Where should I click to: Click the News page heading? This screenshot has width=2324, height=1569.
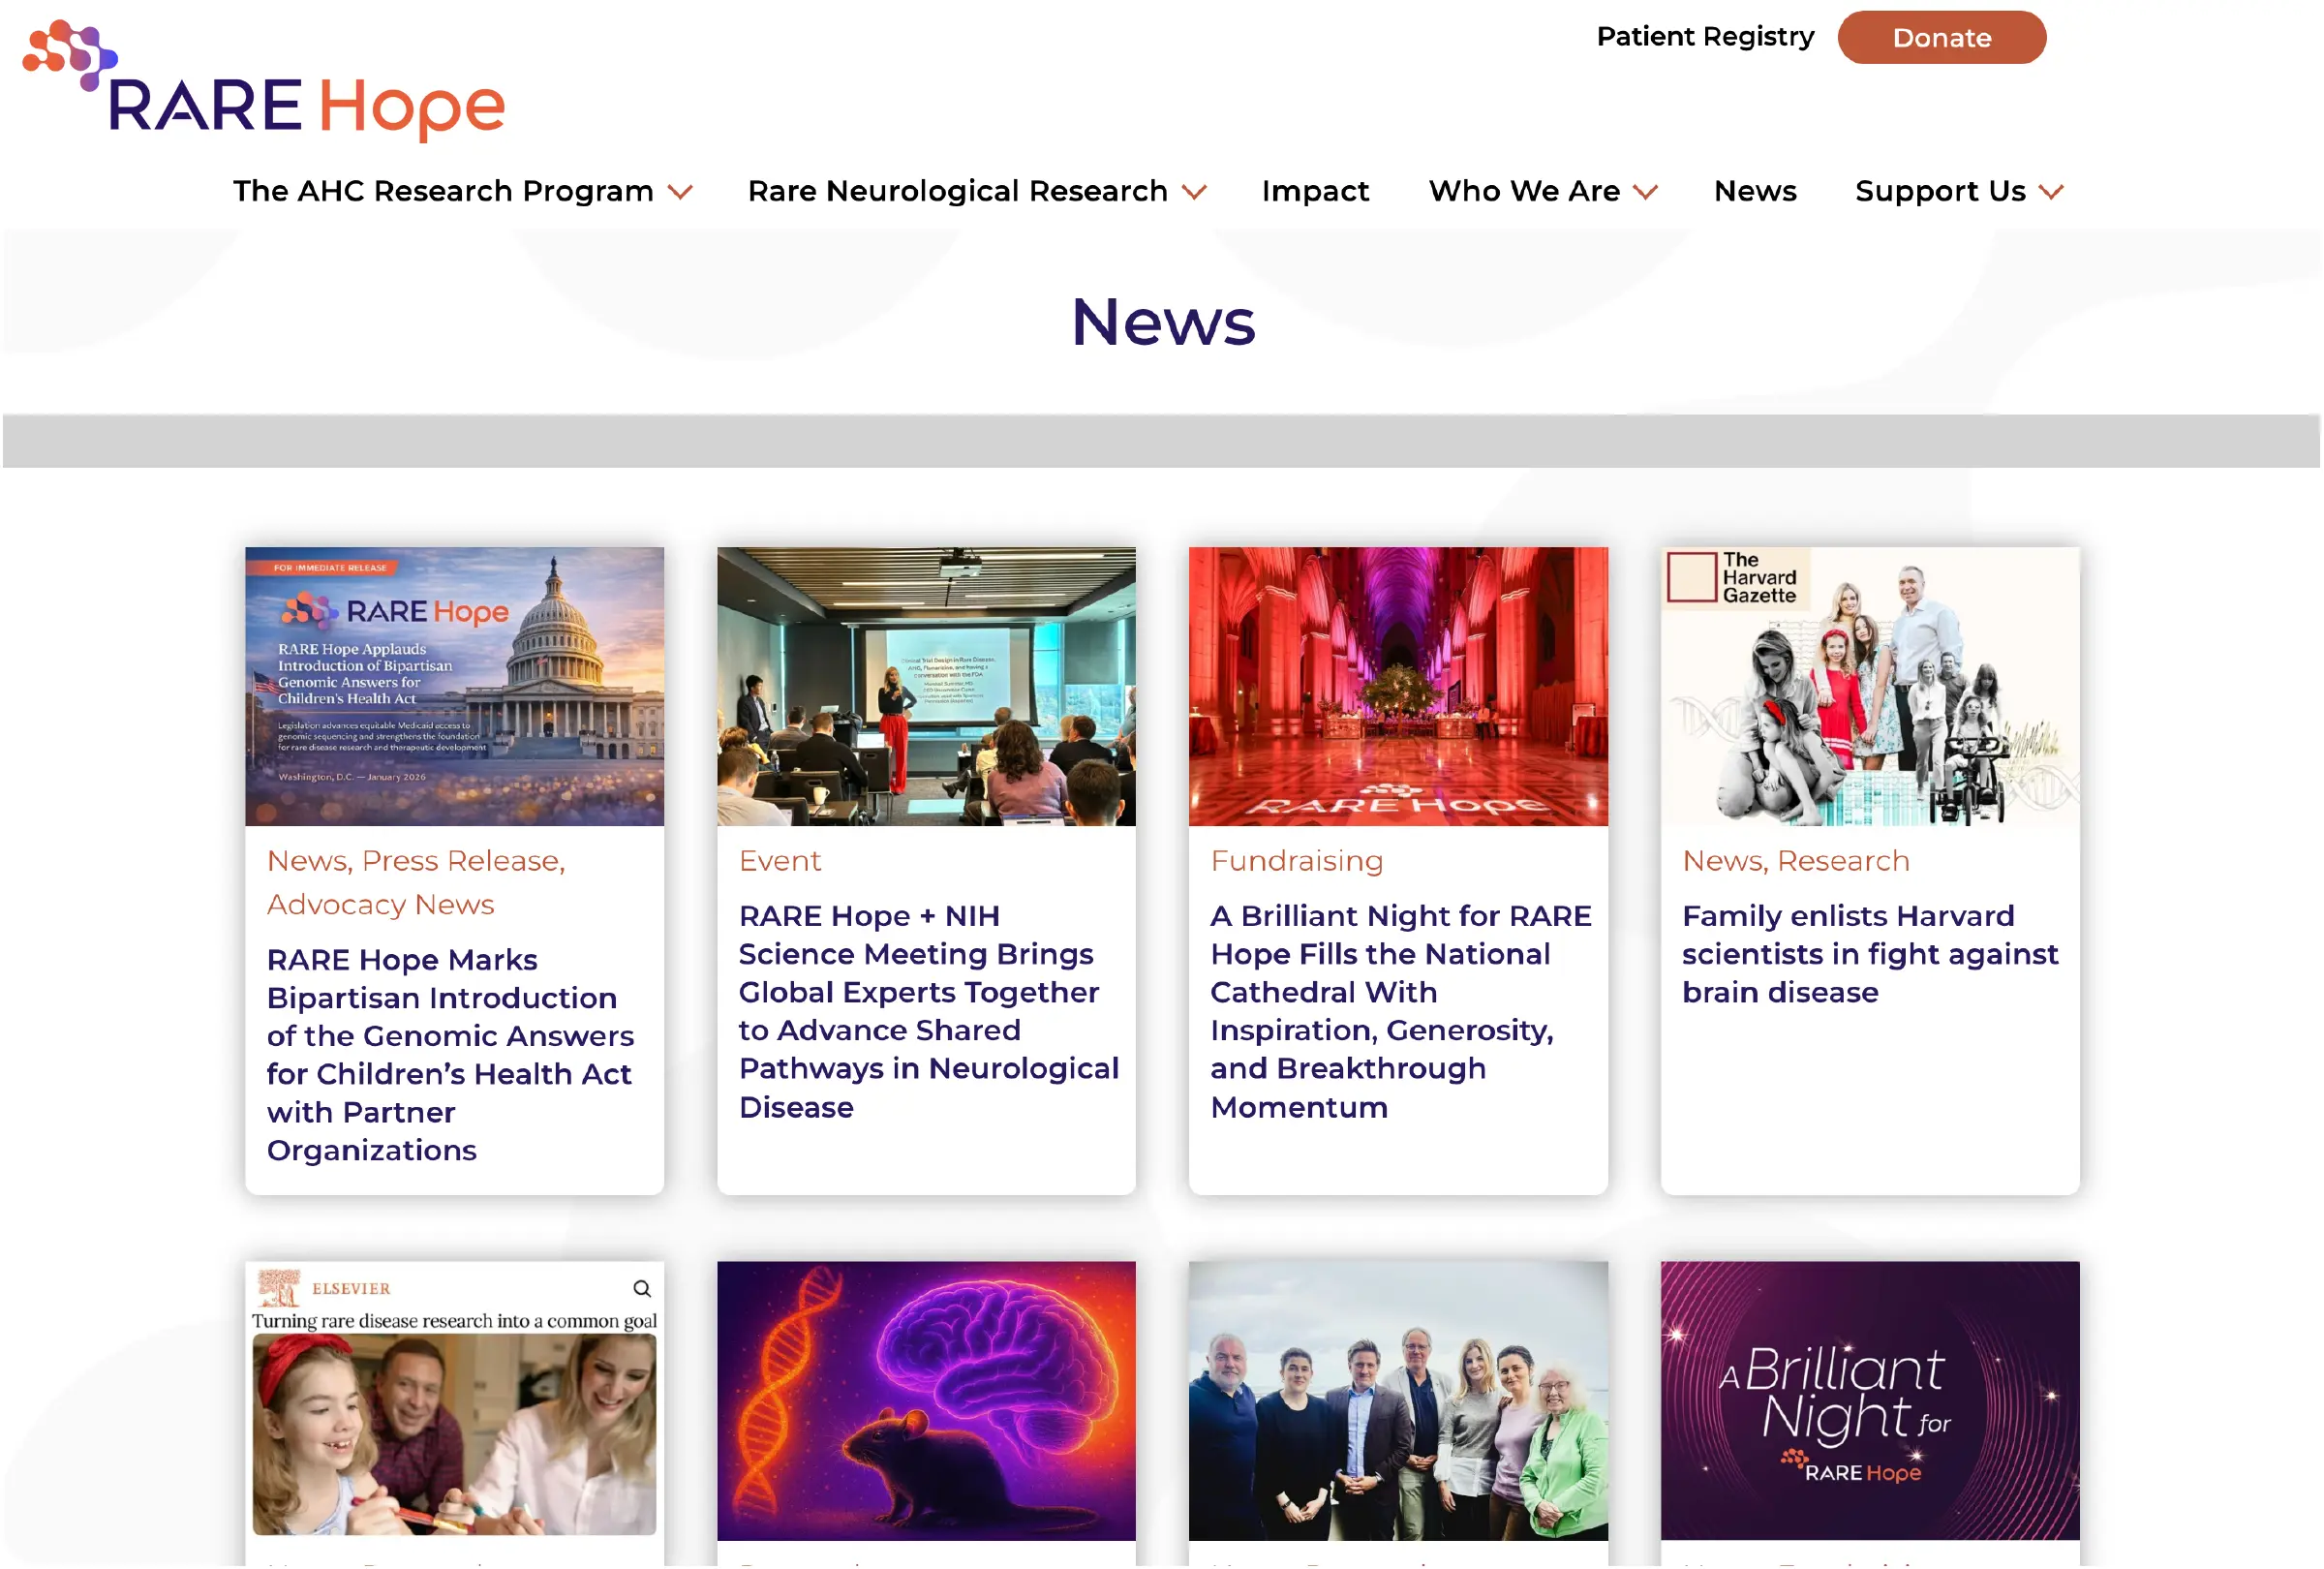coord(1163,322)
